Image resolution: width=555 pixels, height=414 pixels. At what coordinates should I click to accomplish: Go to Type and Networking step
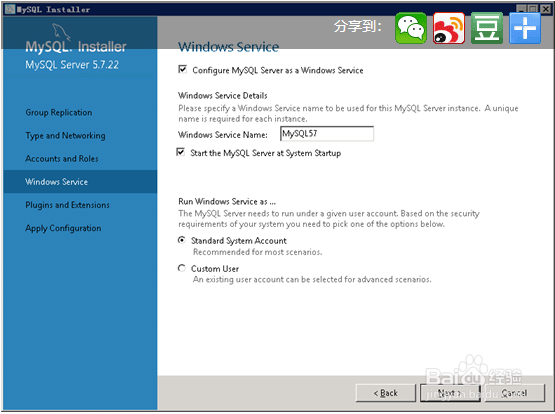[x=65, y=136]
